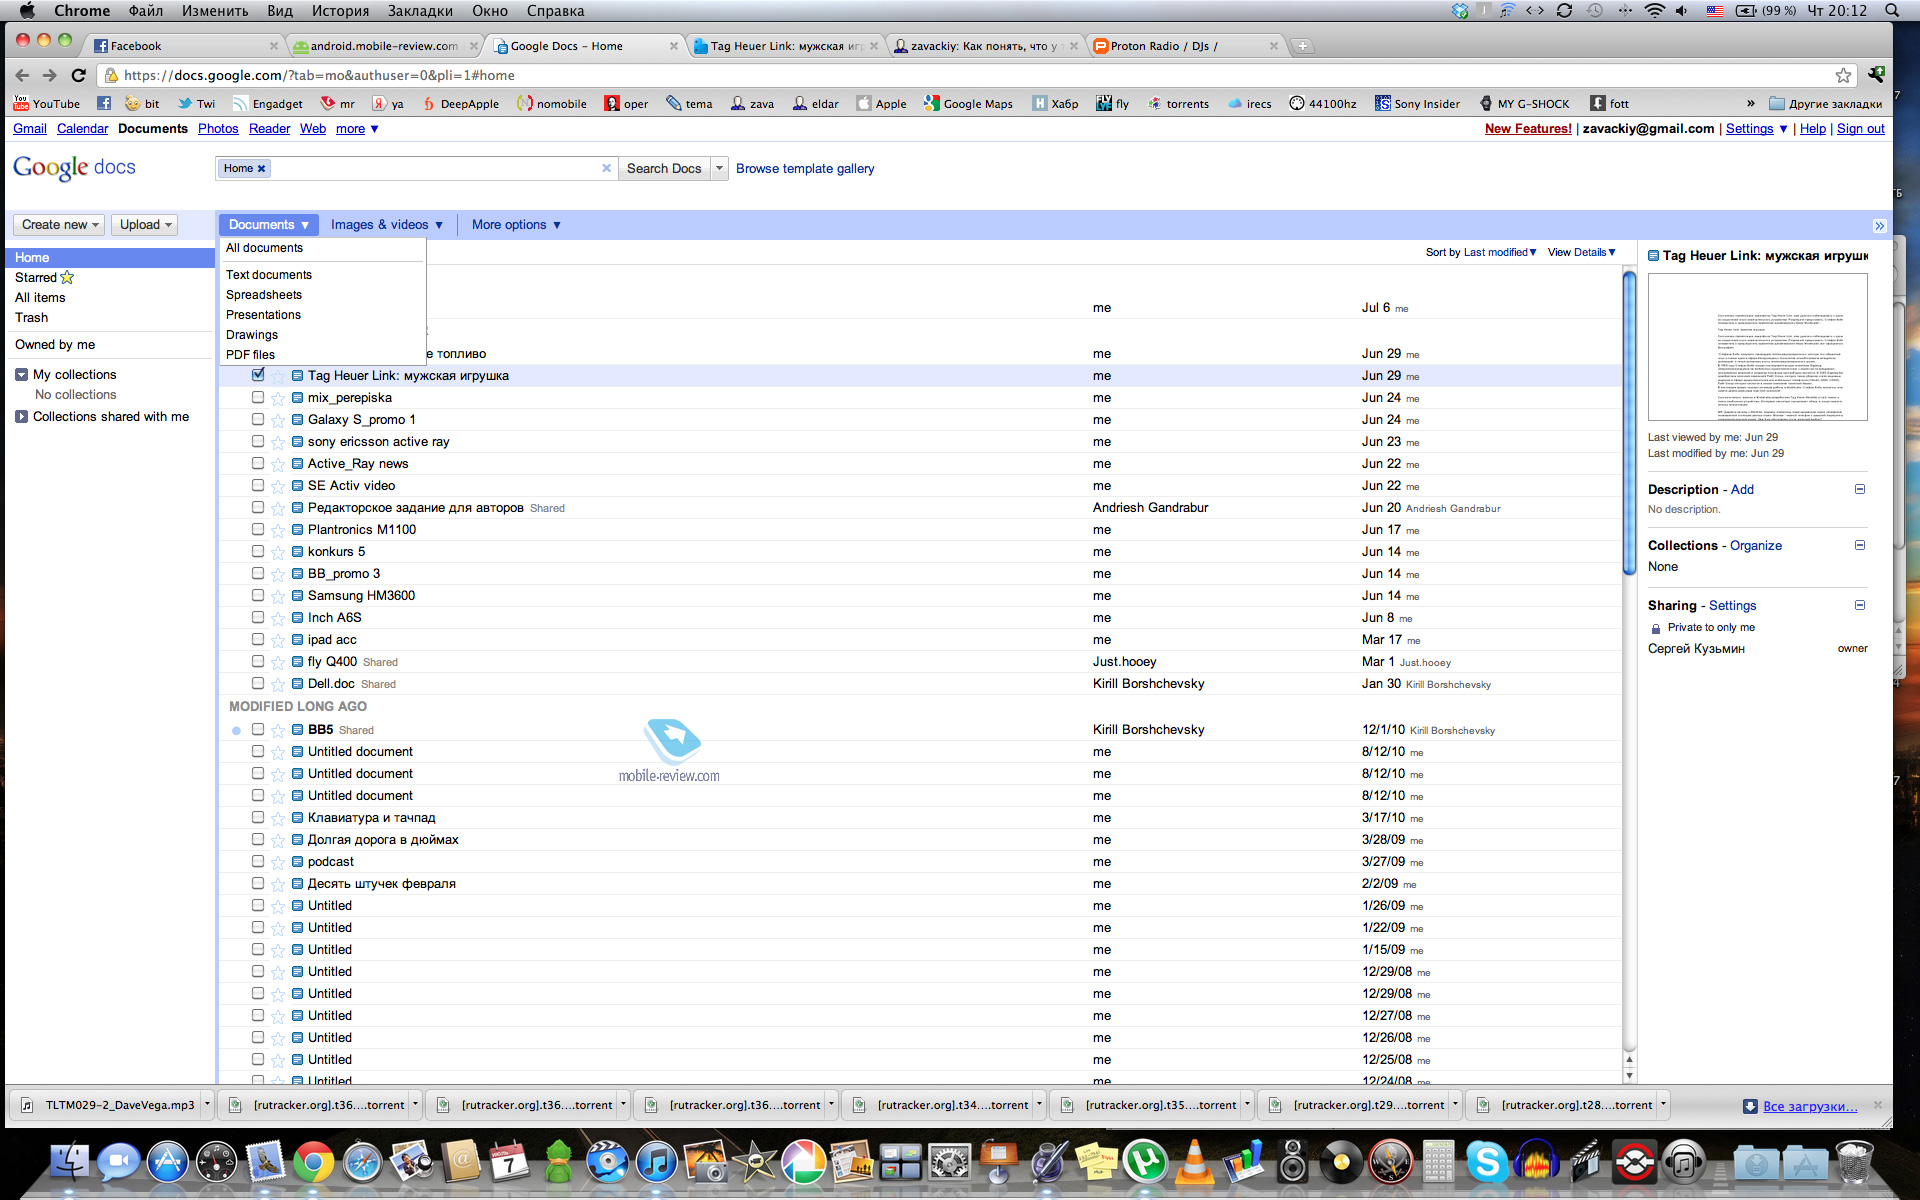
Task: Open the Upload dropdown
Action: click(145, 225)
